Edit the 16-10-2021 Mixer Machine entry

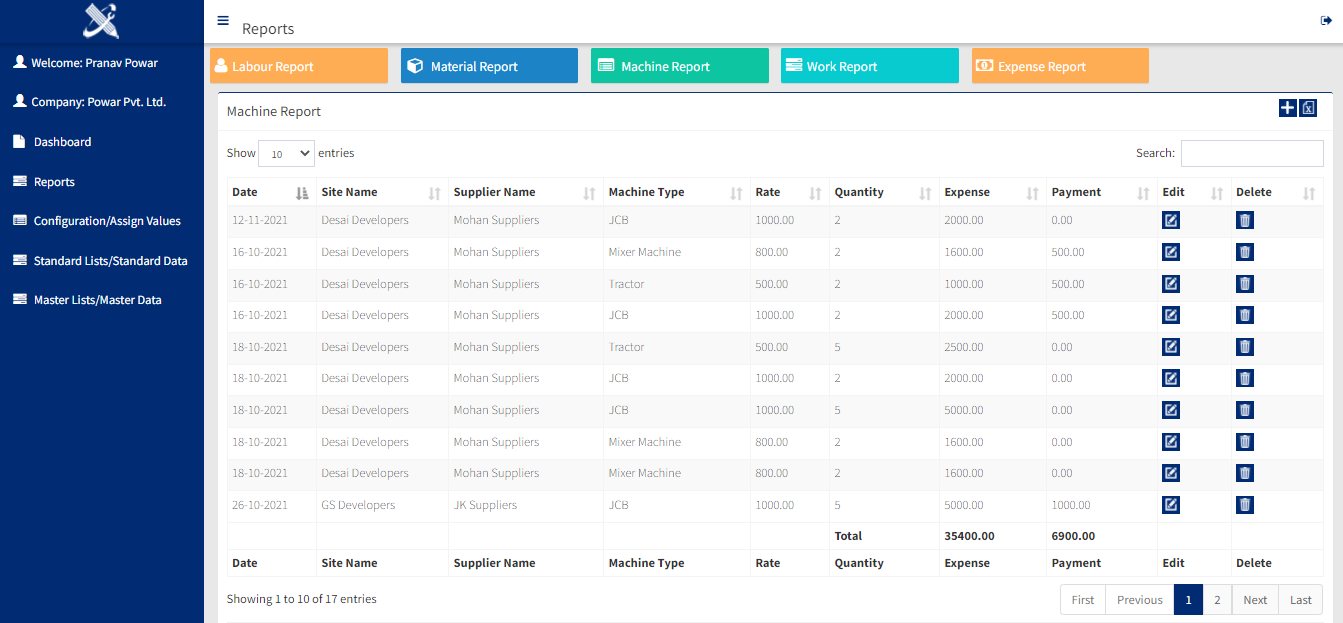(1171, 252)
